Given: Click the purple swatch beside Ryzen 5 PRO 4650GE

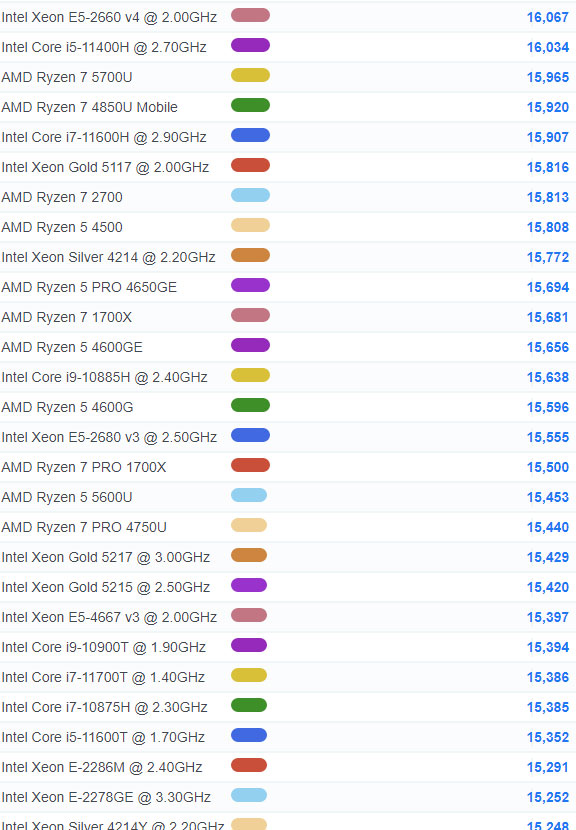Looking at the screenshot, I should [250, 285].
